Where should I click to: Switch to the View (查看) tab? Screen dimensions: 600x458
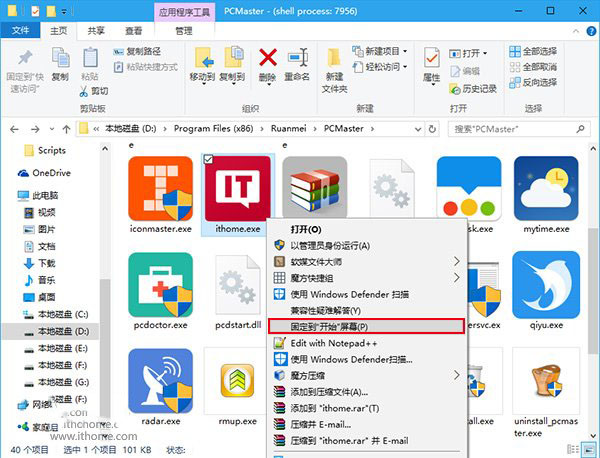click(x=134, y=31)
